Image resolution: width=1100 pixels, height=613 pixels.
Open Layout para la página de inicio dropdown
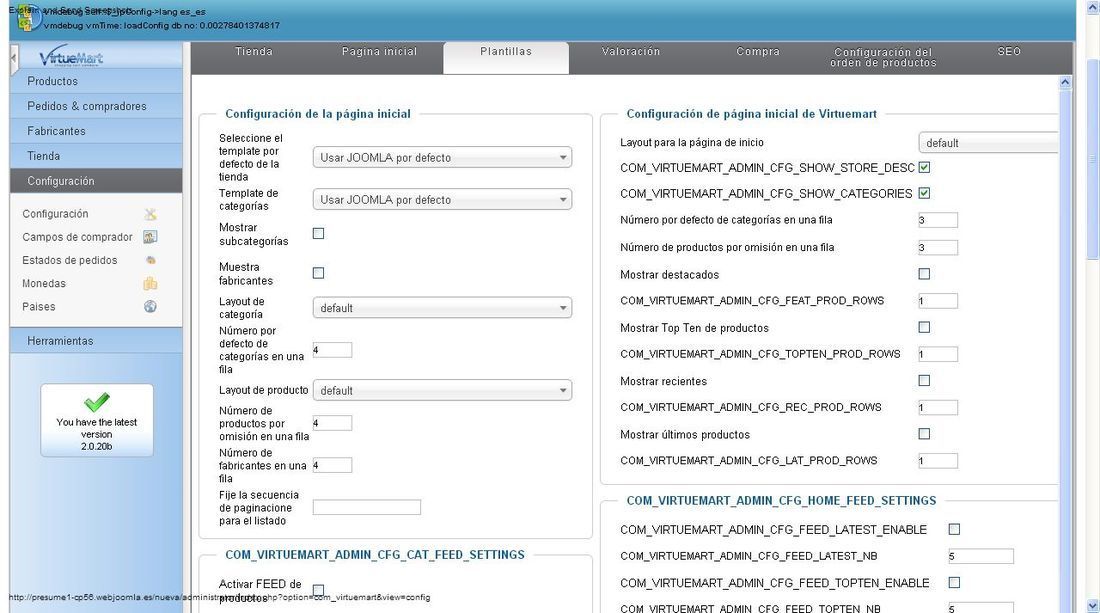[988, 143]
